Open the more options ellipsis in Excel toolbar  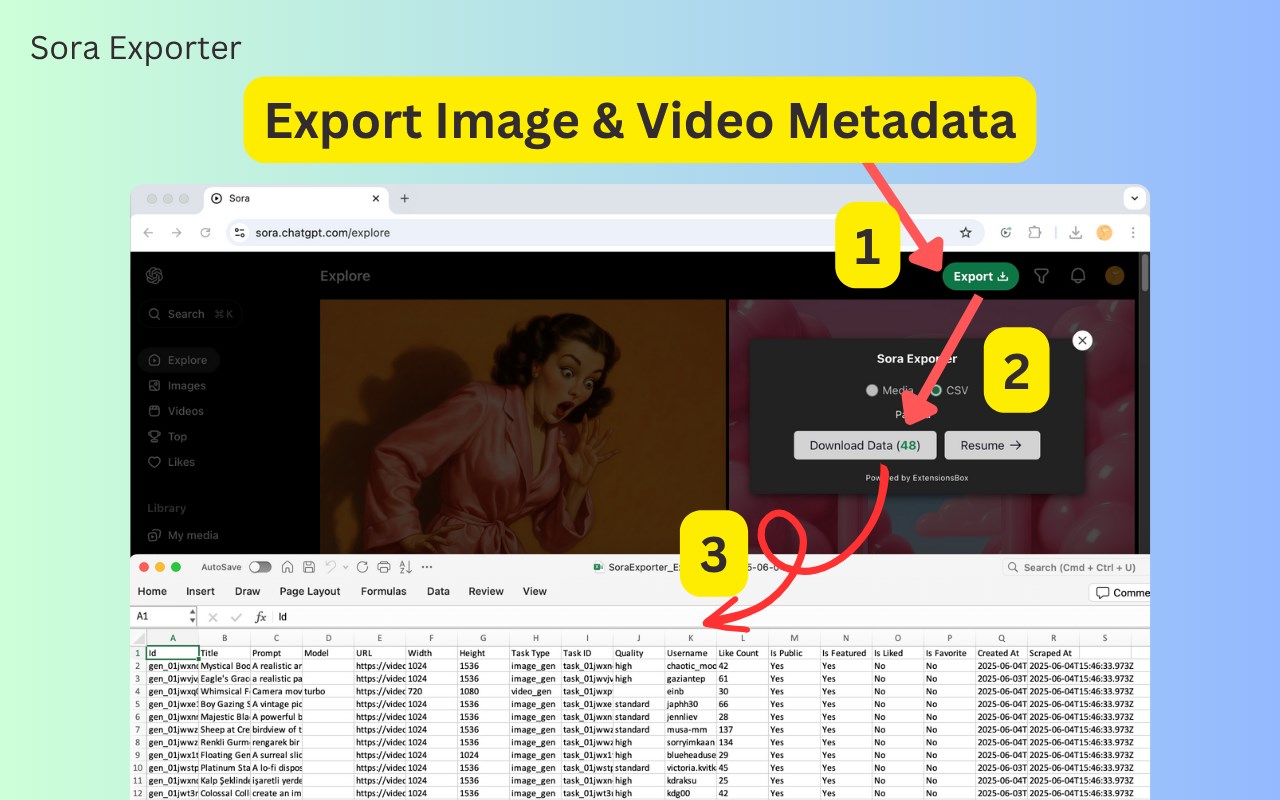click(x=428, y=567)
